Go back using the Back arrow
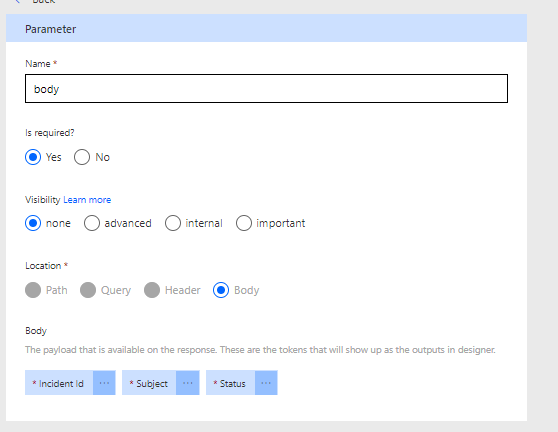 point(17,1)
